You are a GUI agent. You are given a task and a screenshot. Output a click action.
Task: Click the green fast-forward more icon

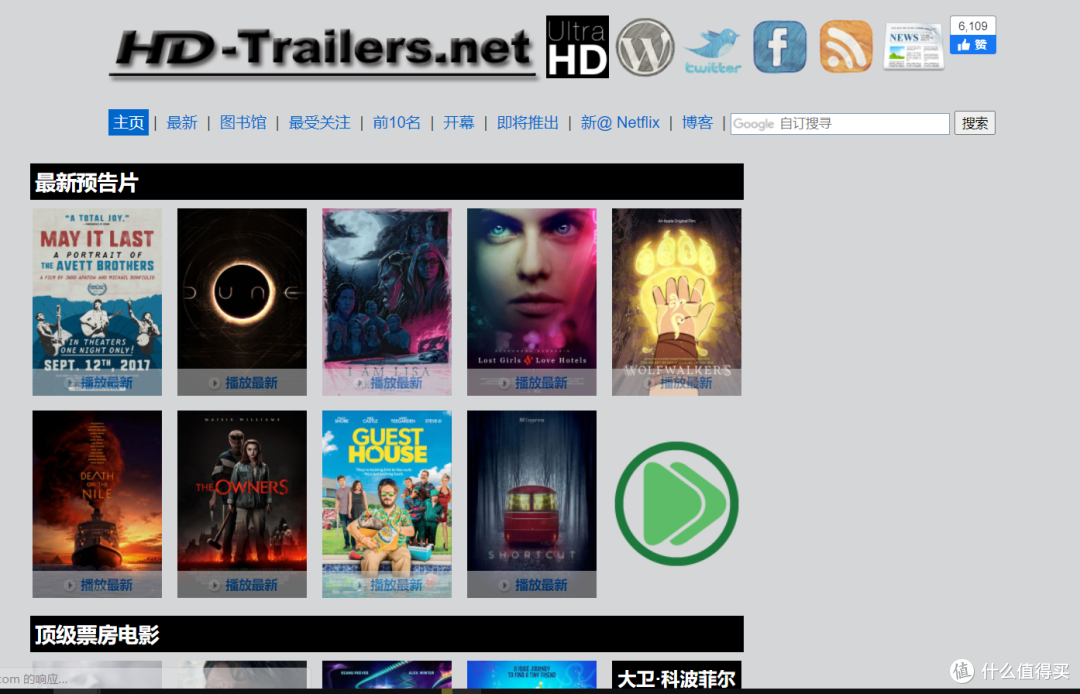click(676, 503)
